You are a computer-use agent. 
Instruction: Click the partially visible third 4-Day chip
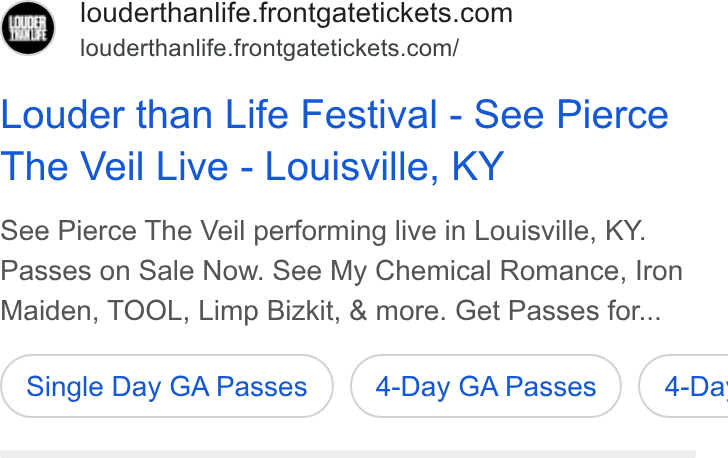683,386
